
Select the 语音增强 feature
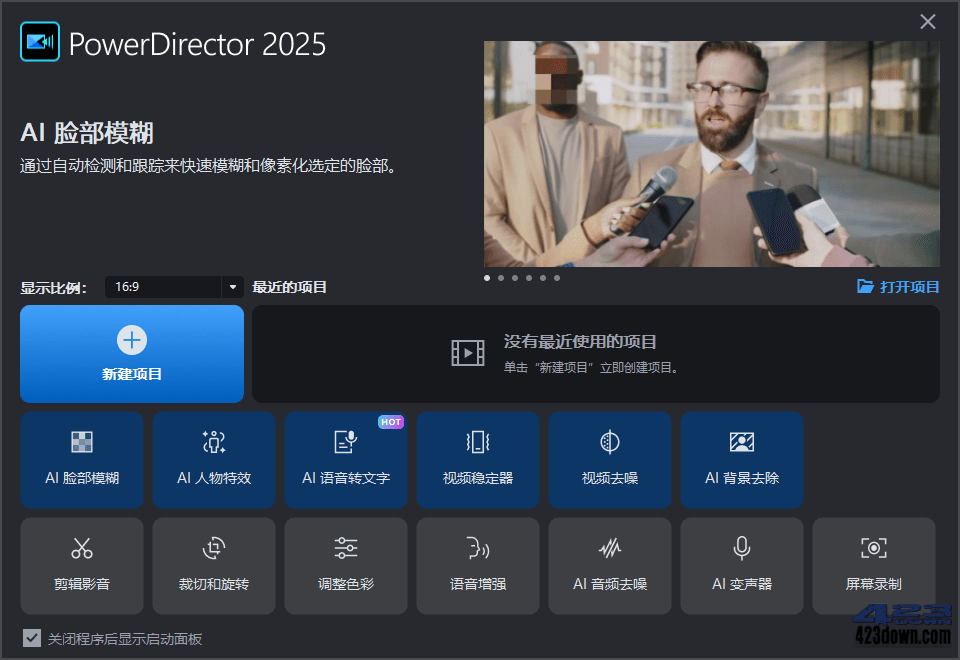click(478, 566)
